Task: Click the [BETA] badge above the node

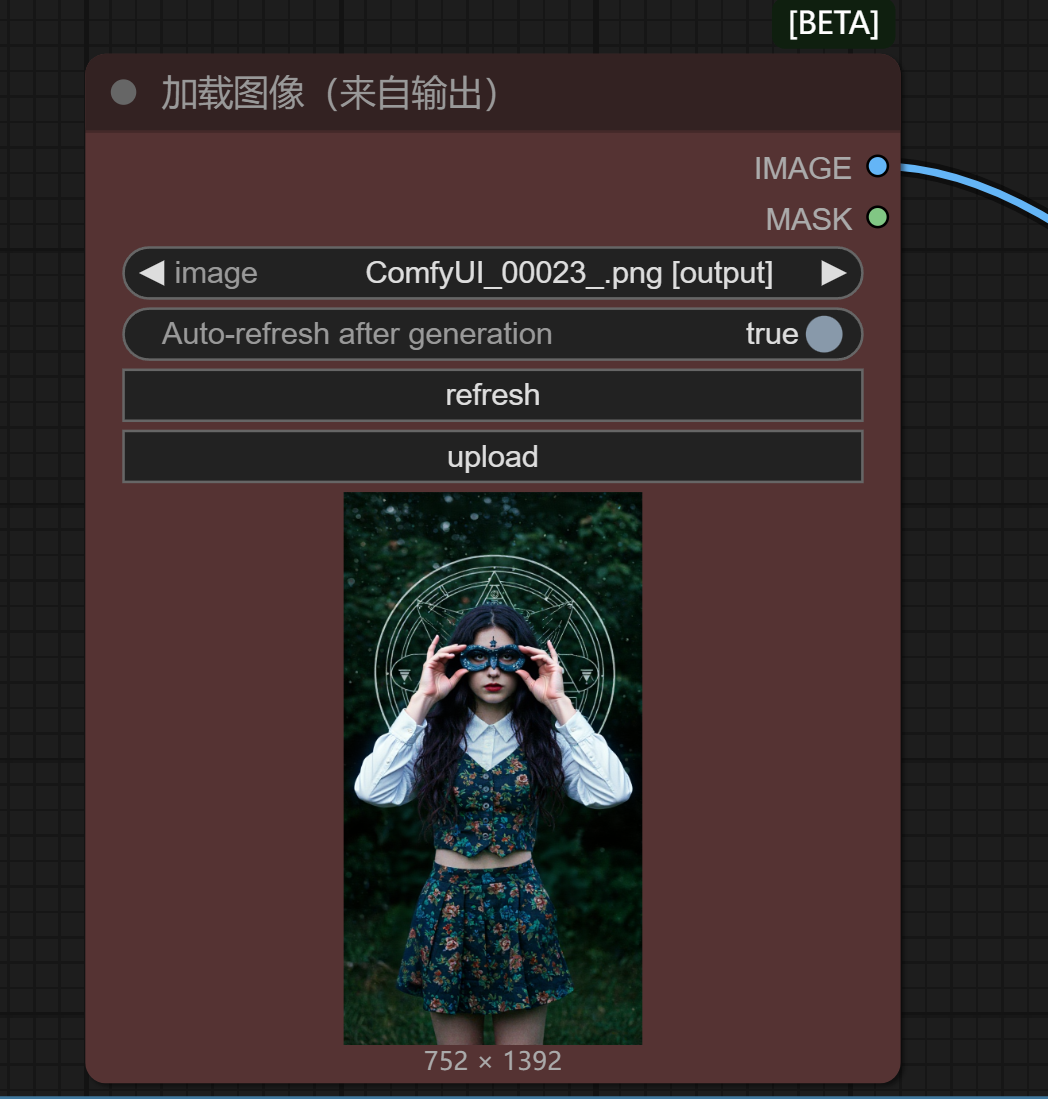Action: [x=833, y=24]
